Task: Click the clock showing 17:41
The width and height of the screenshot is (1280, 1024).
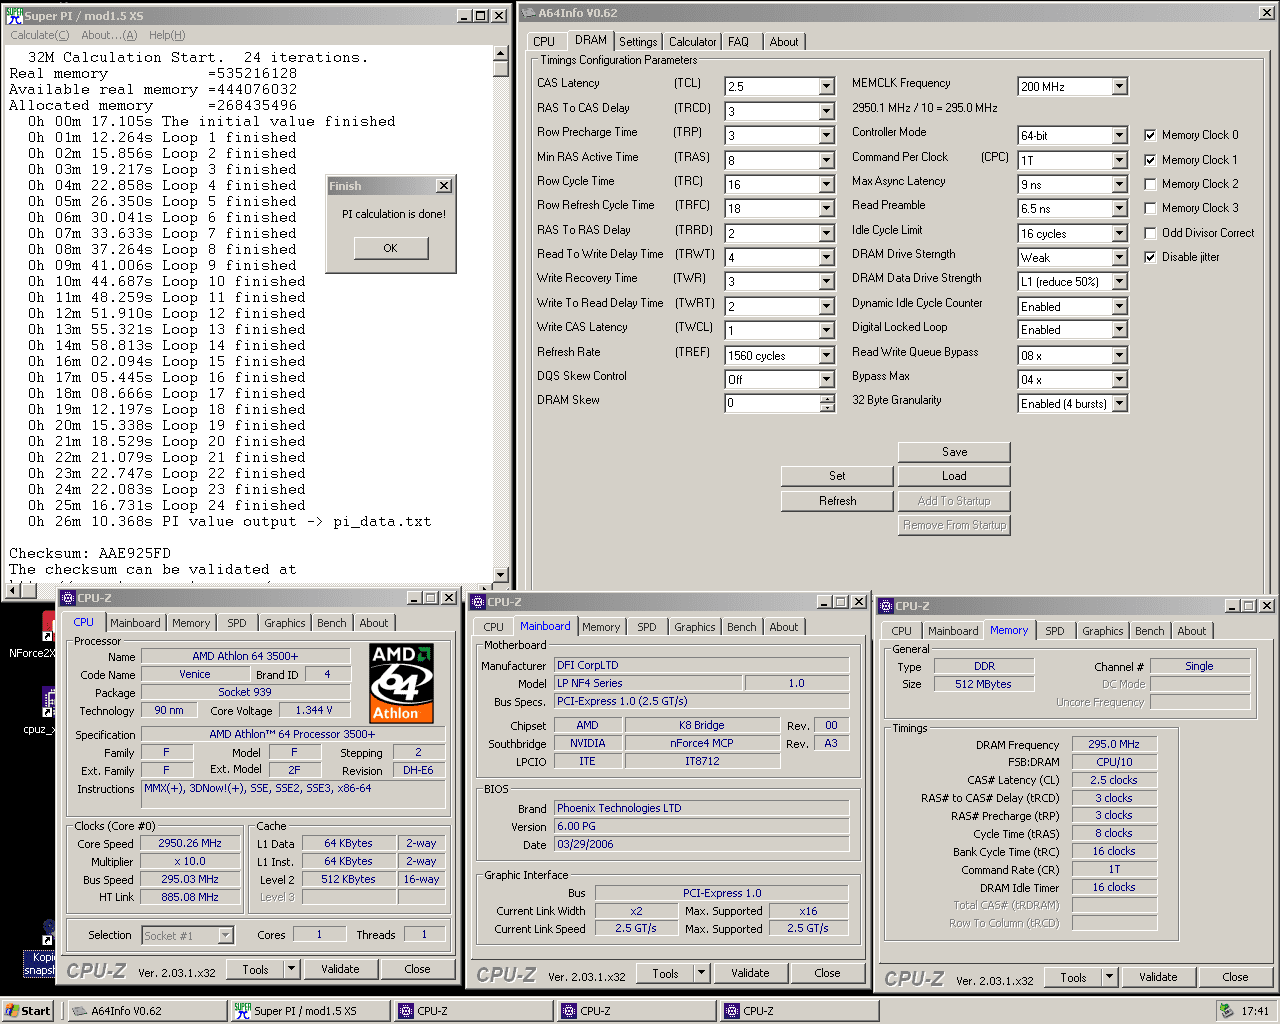Action: [1255, 1011]
